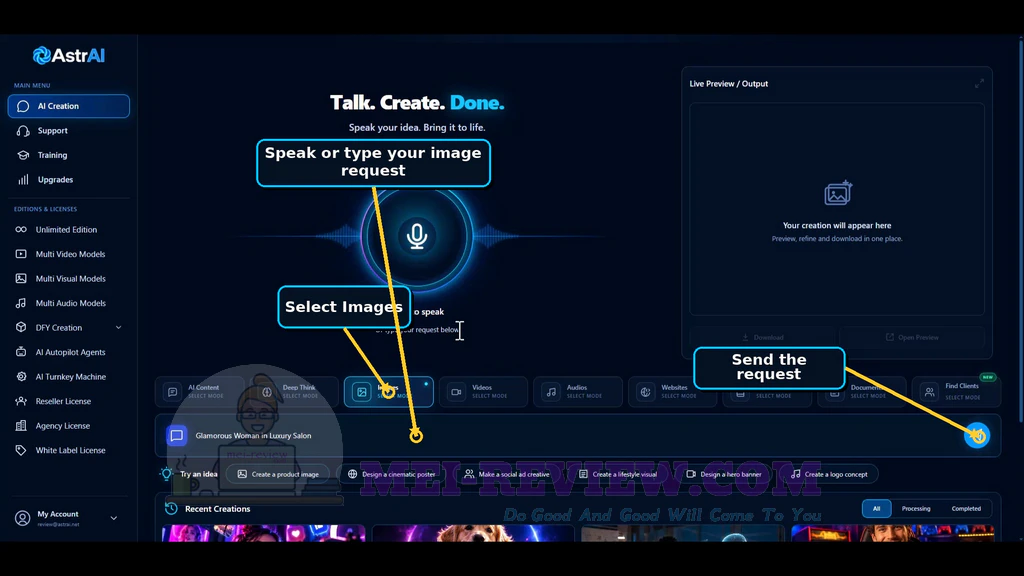Viewport: 1024px width, 576px height.
Task: Click the microphone button to speak
Action: pos(417,236)
